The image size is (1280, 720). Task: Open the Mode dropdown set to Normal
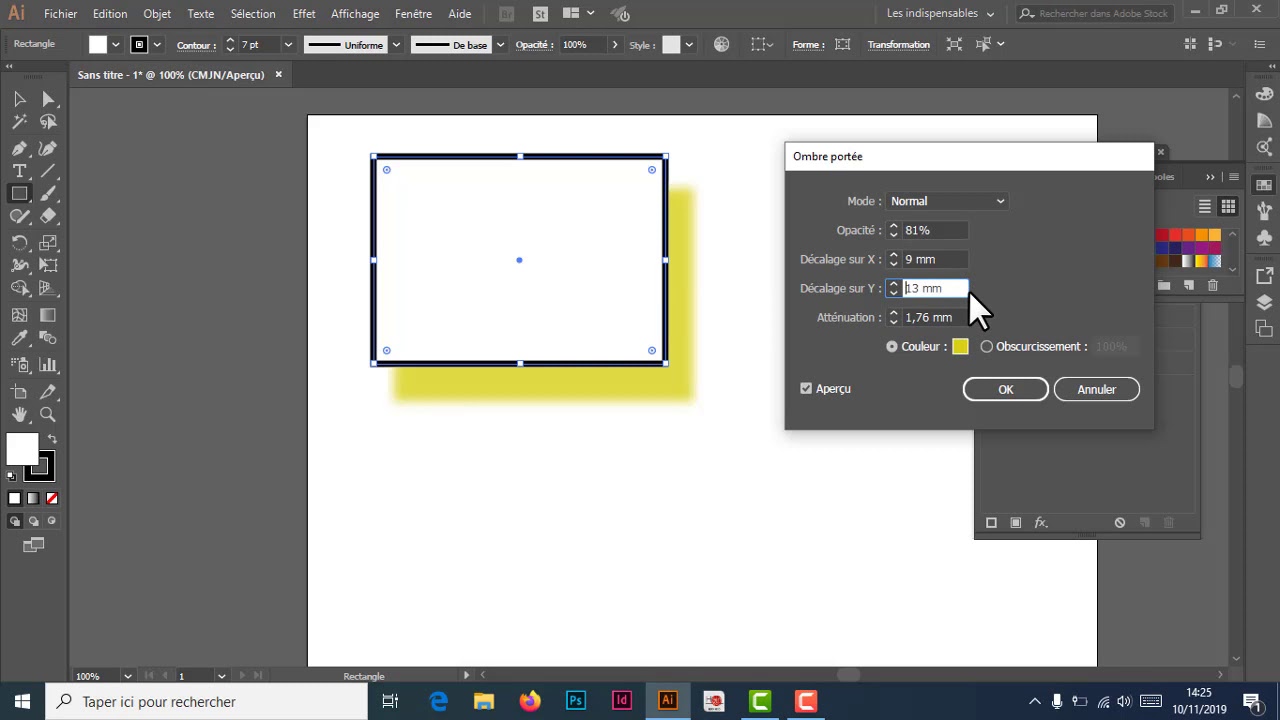point(947,201)
